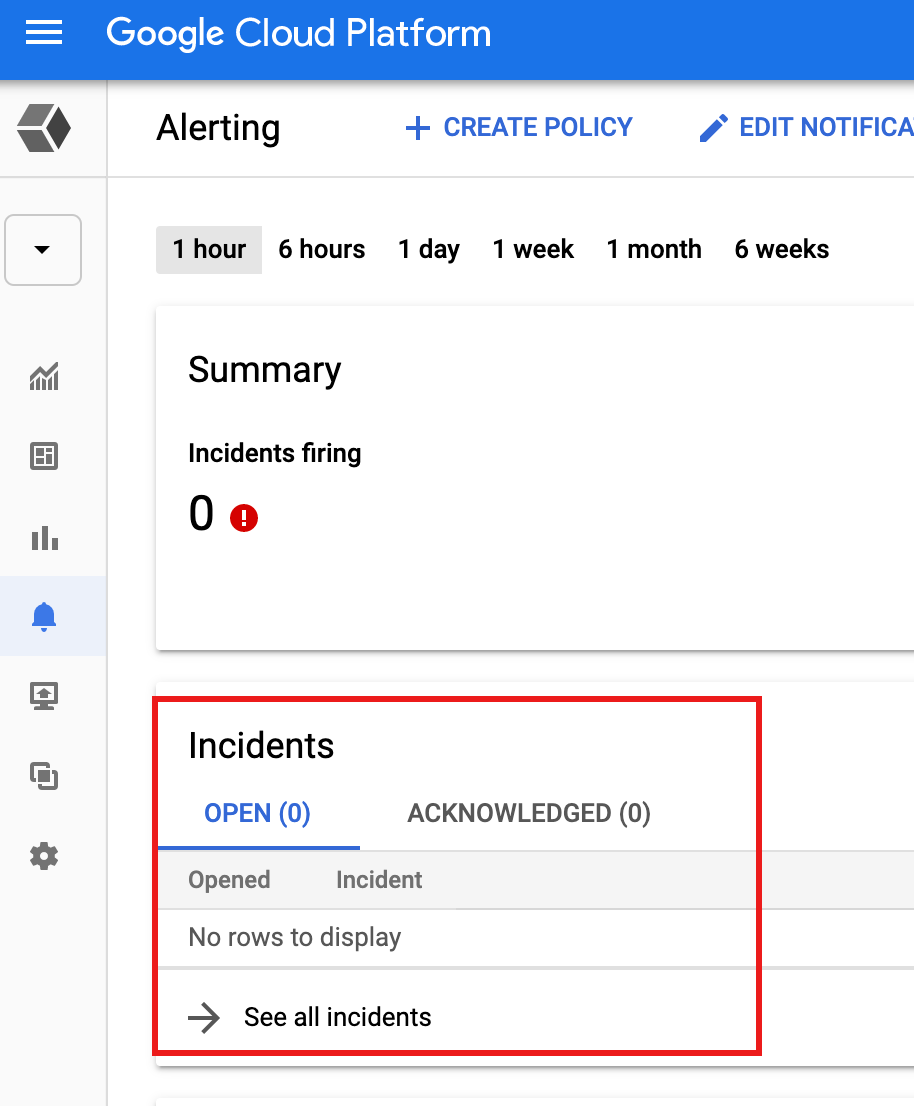The image size is (914, 1106).
Task: Open the Metrics explorer bar chart icon
Action: (44, 538)
